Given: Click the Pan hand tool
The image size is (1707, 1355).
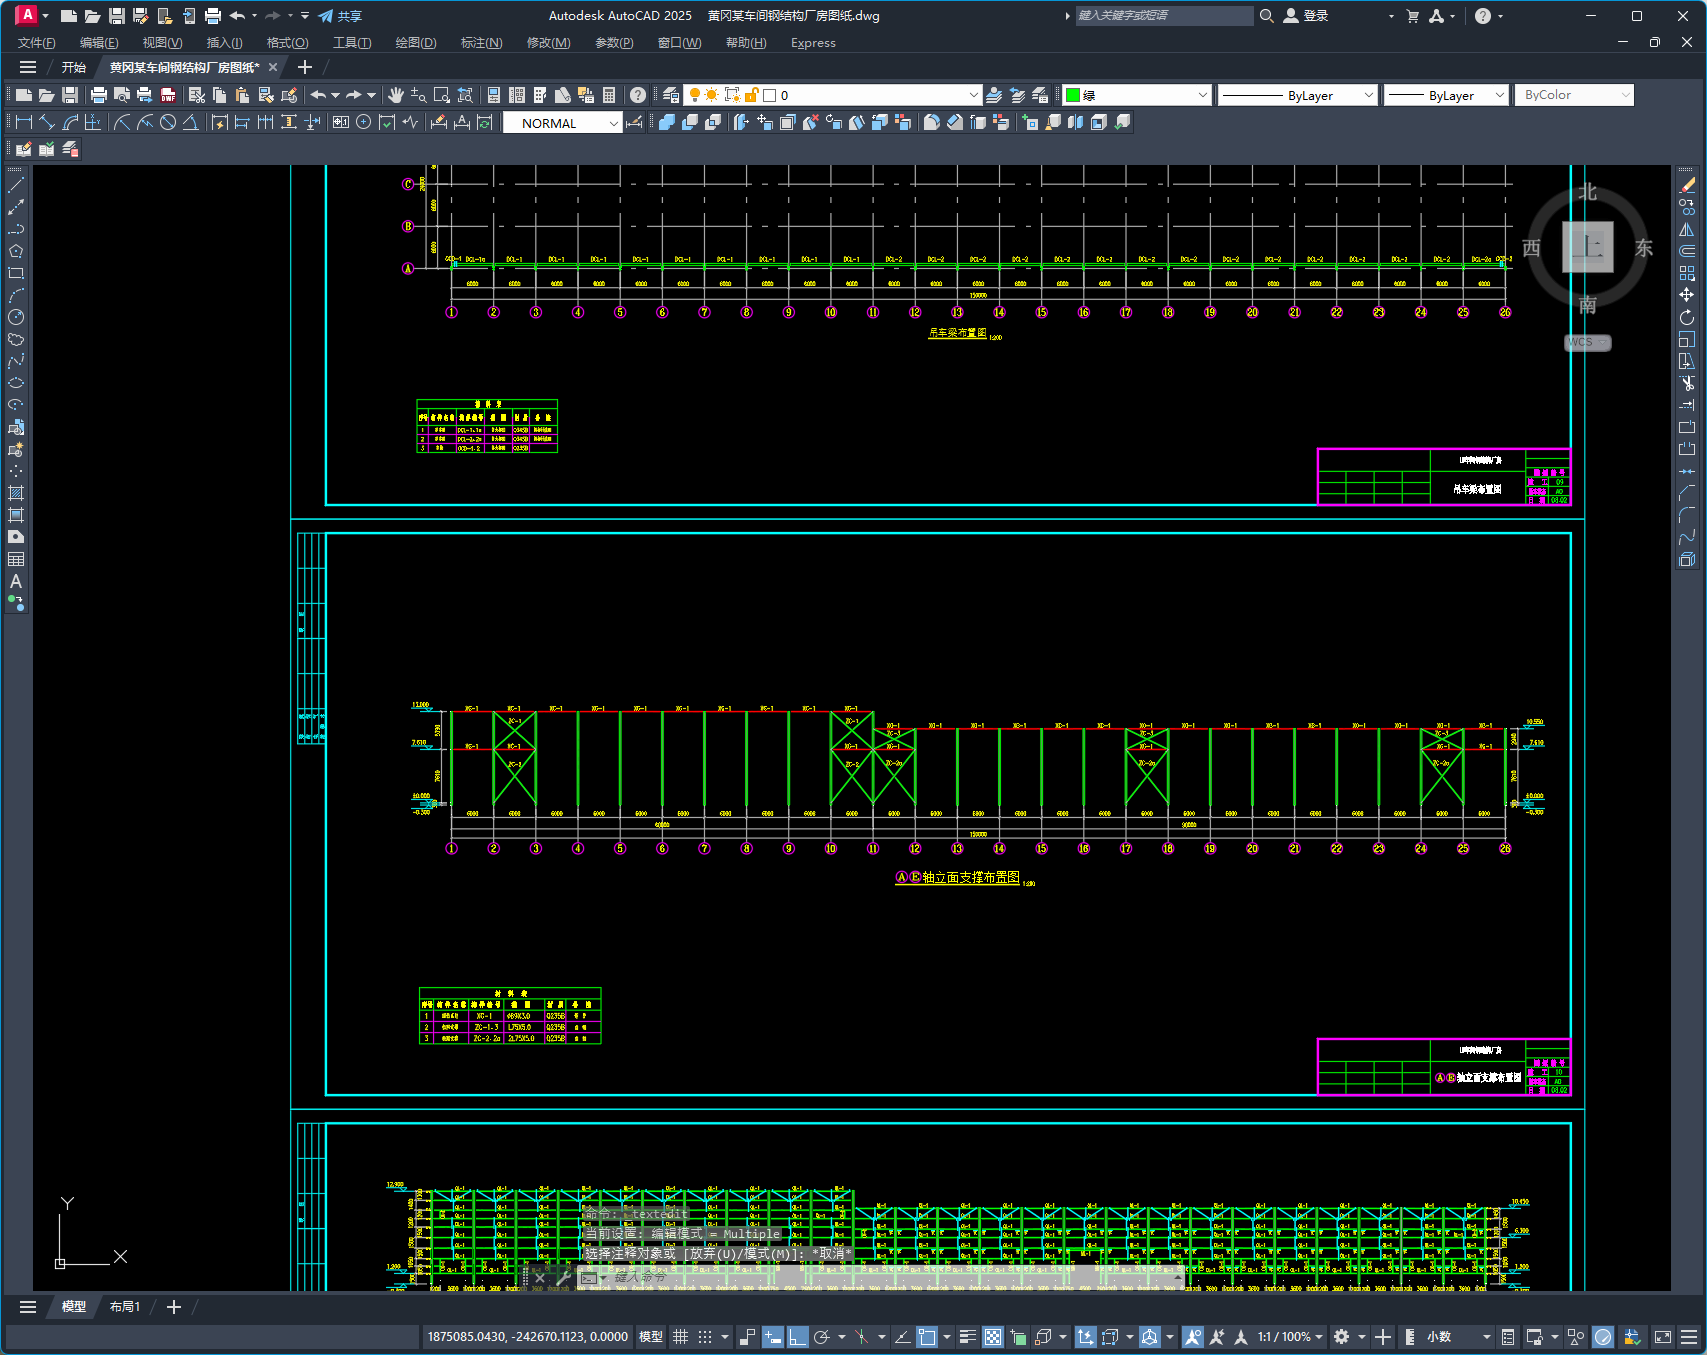Looking at the screenshot, I should click(x=396, y=95).
